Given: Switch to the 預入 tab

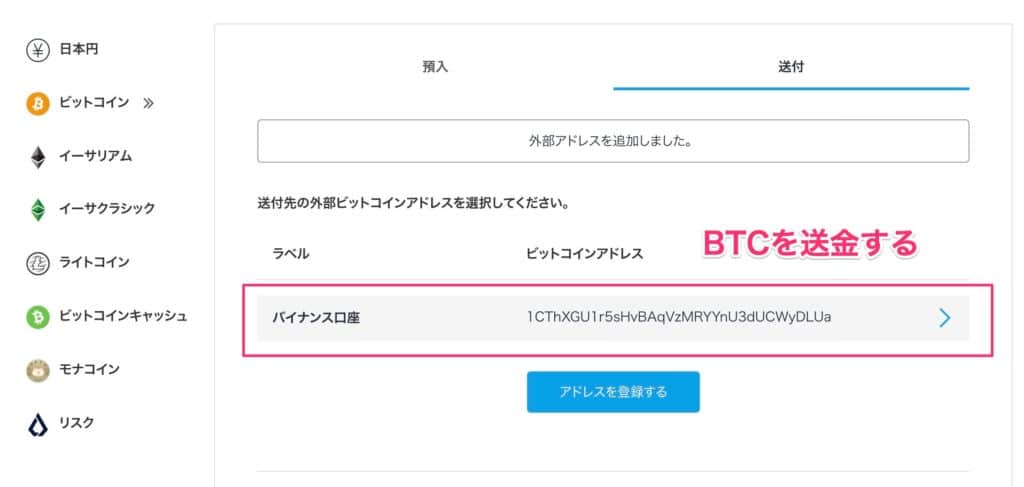Looking at the screenshot, I should click(435, 67).
